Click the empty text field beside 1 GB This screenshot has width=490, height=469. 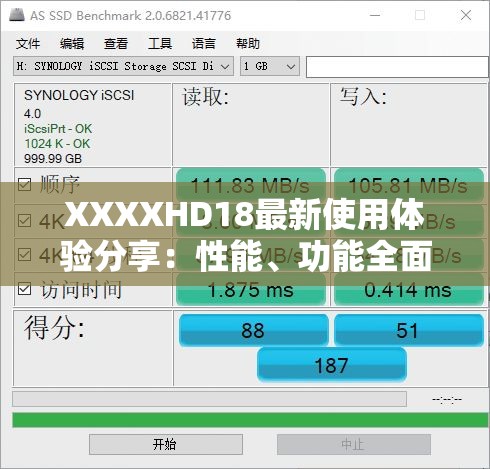pos(397,67)
